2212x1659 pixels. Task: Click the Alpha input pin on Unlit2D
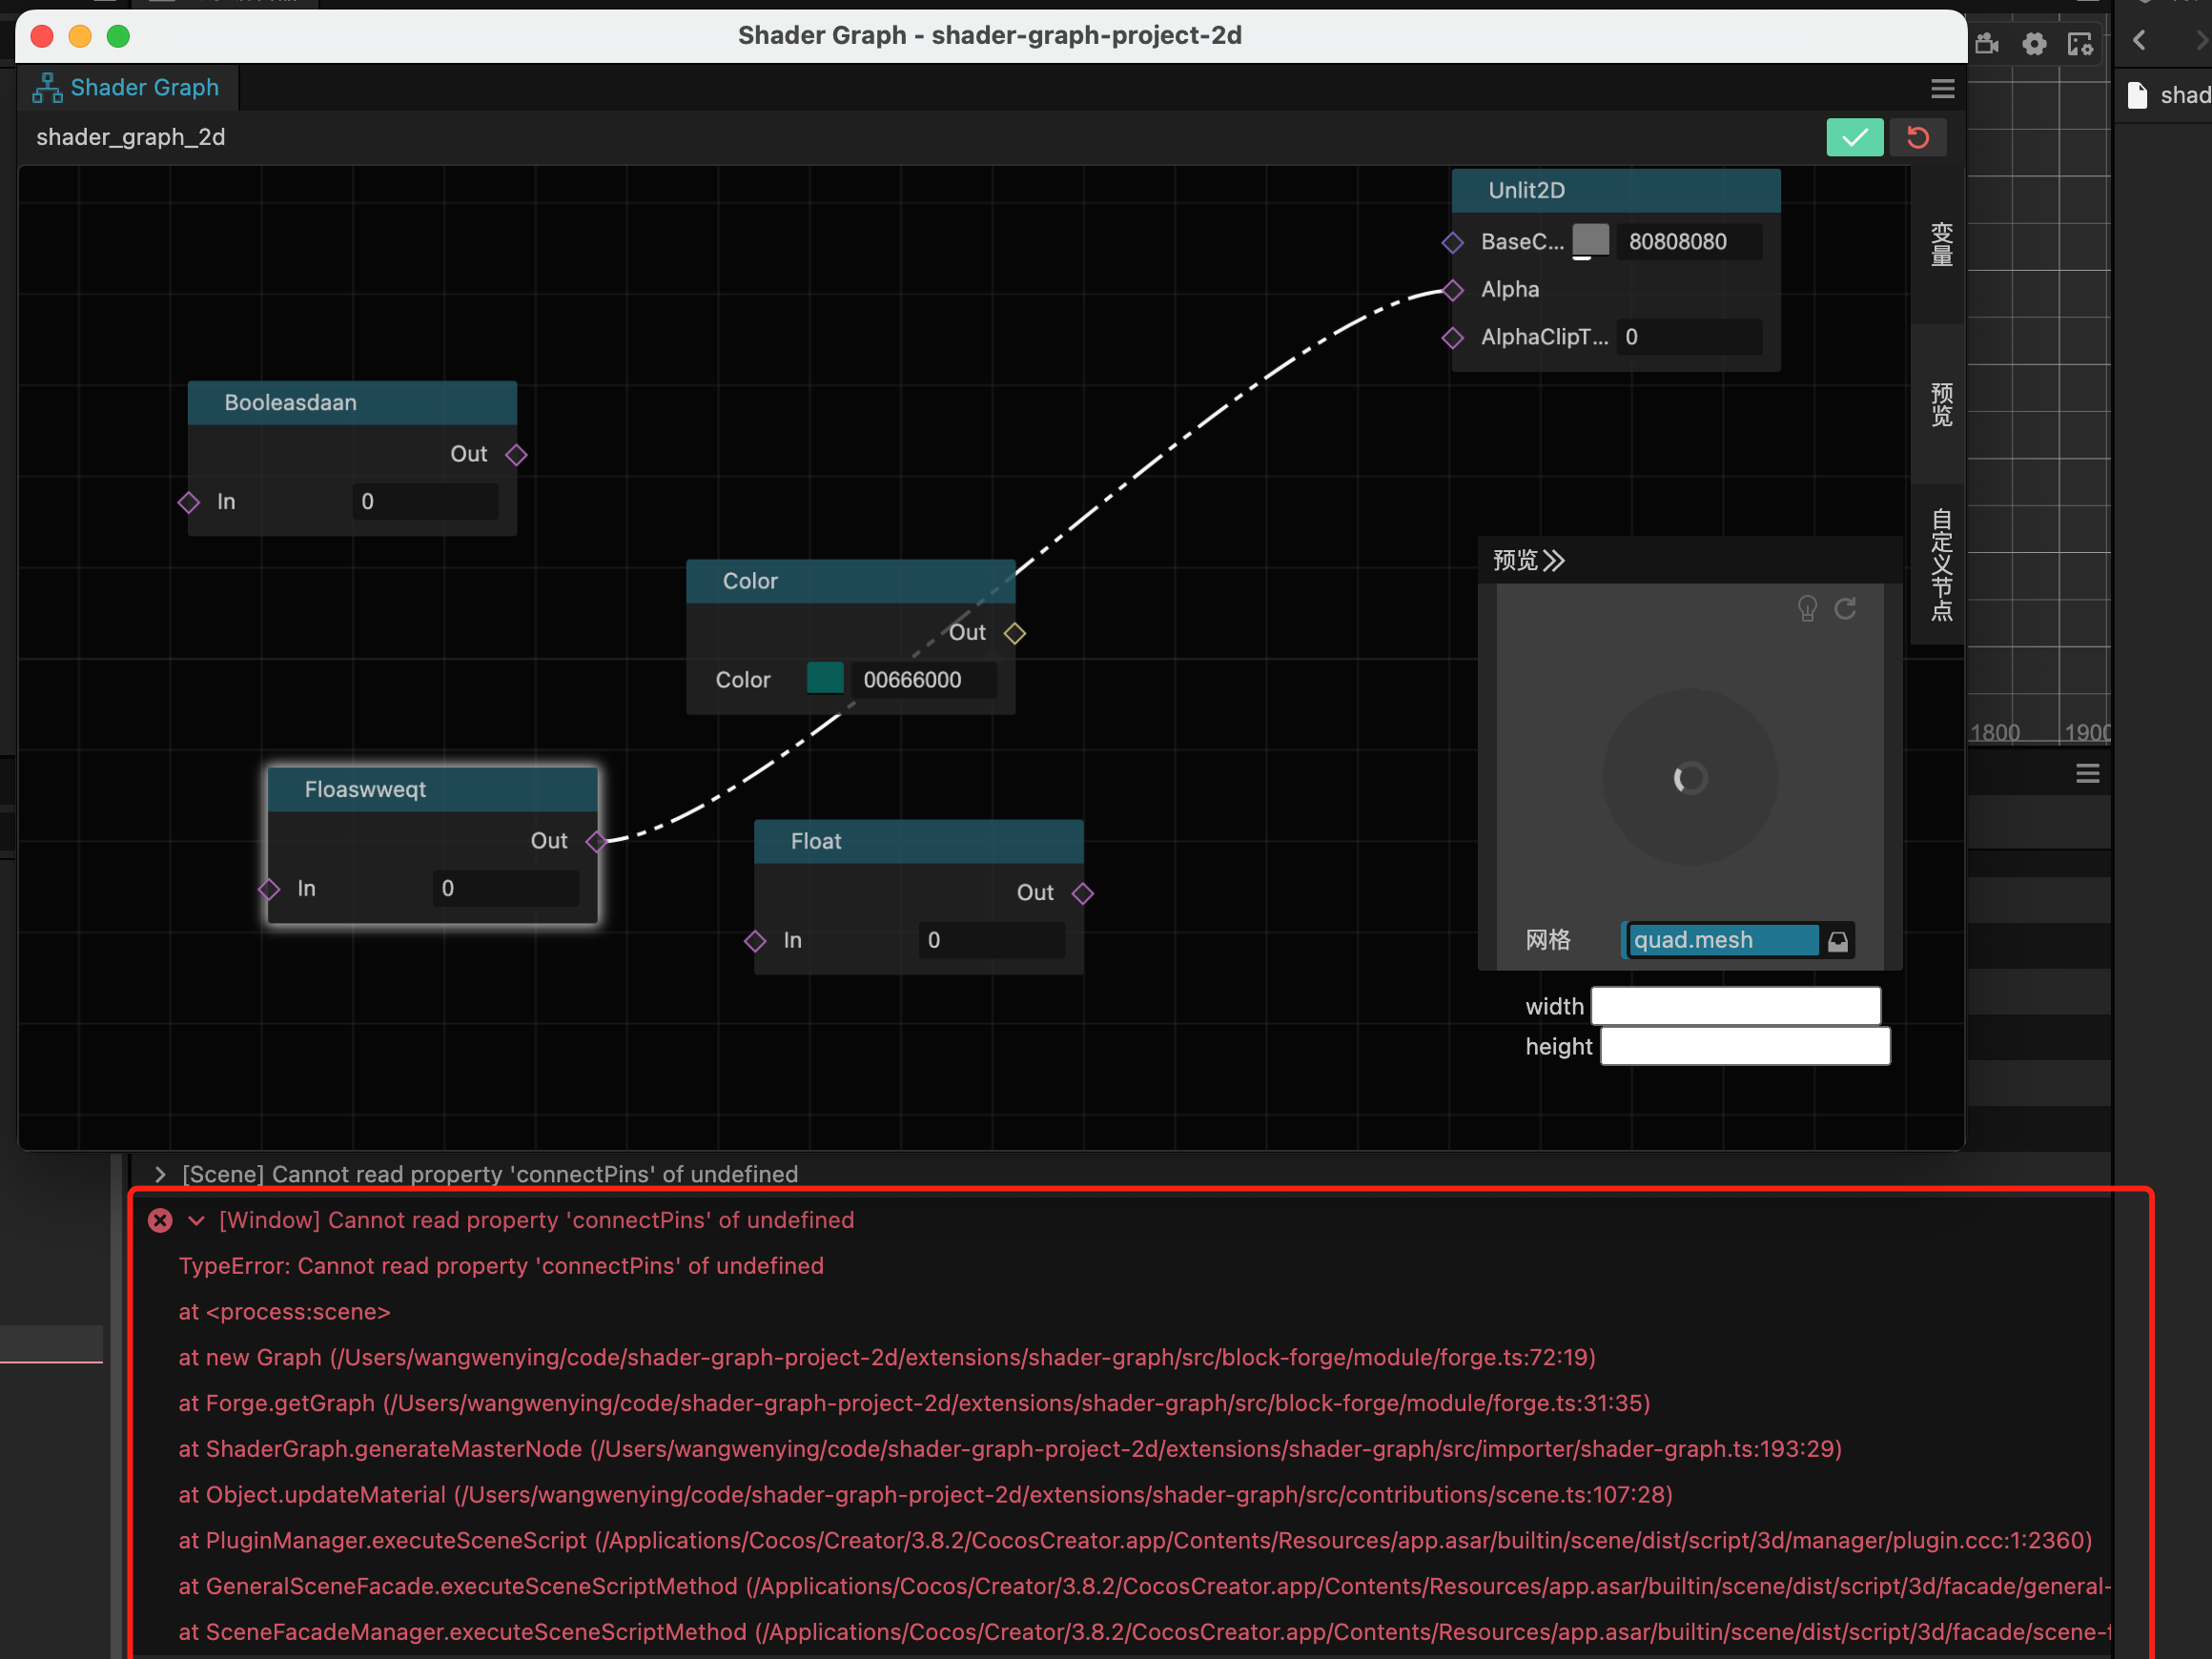click(x=1453, y=290)
